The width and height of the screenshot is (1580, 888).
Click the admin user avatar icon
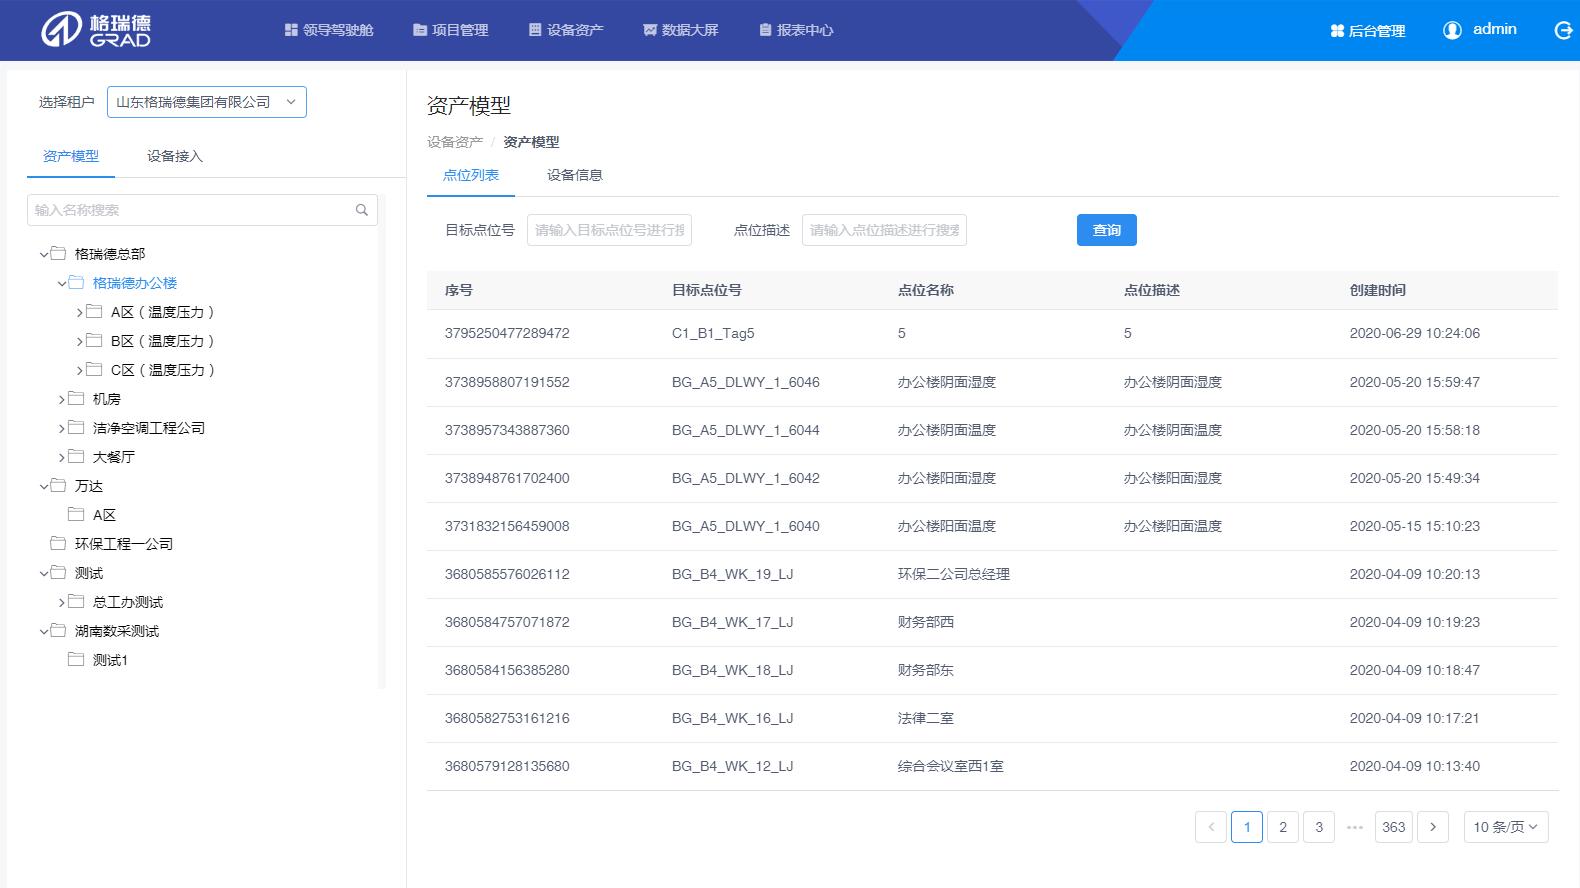(1452, 30)
